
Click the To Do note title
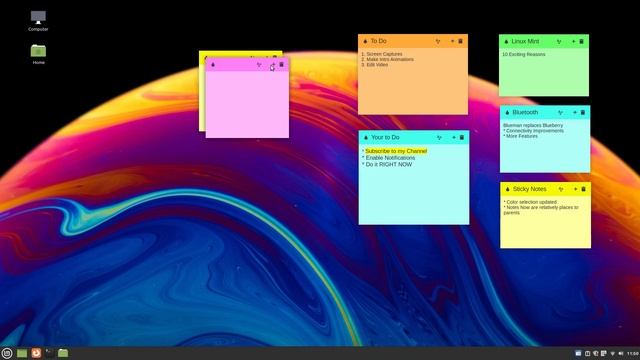pos(378,41)
